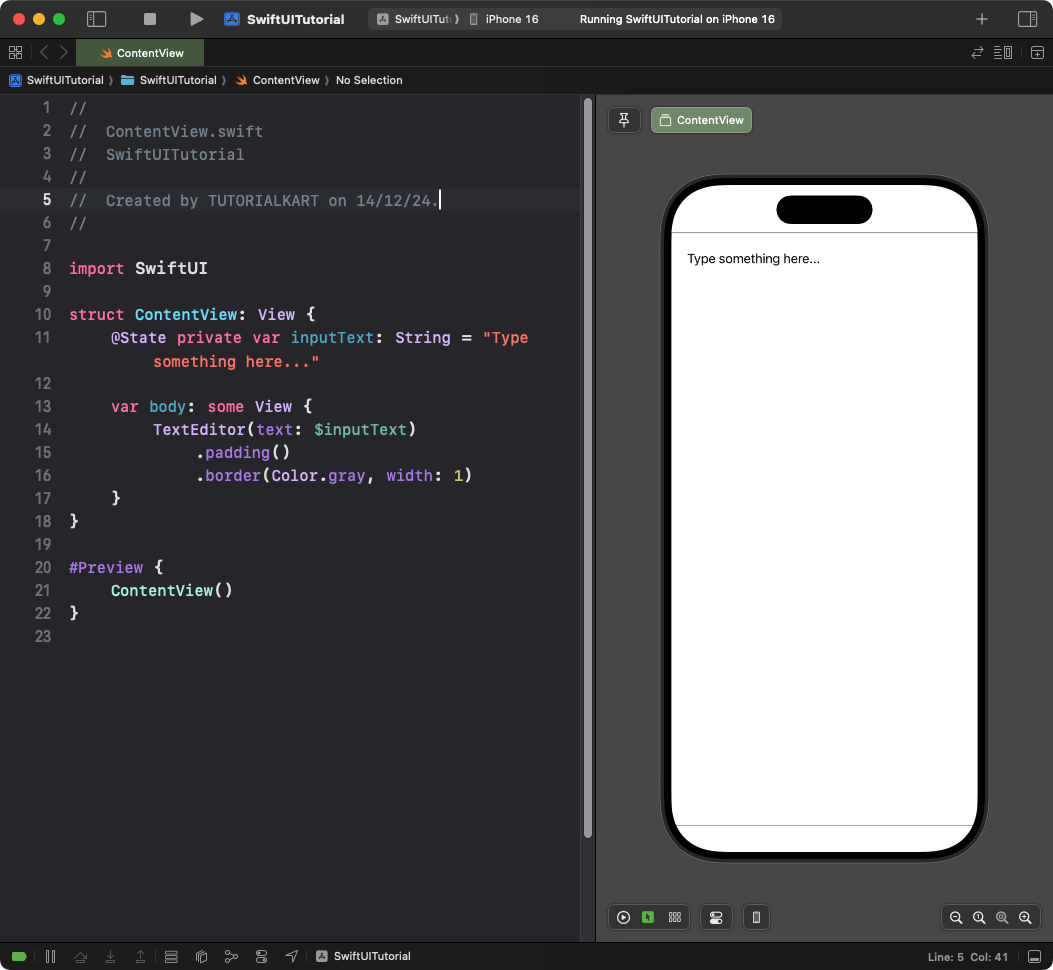Open the tab overview grid
Viewport: 1053px width, 970px height.
[16, 52]
